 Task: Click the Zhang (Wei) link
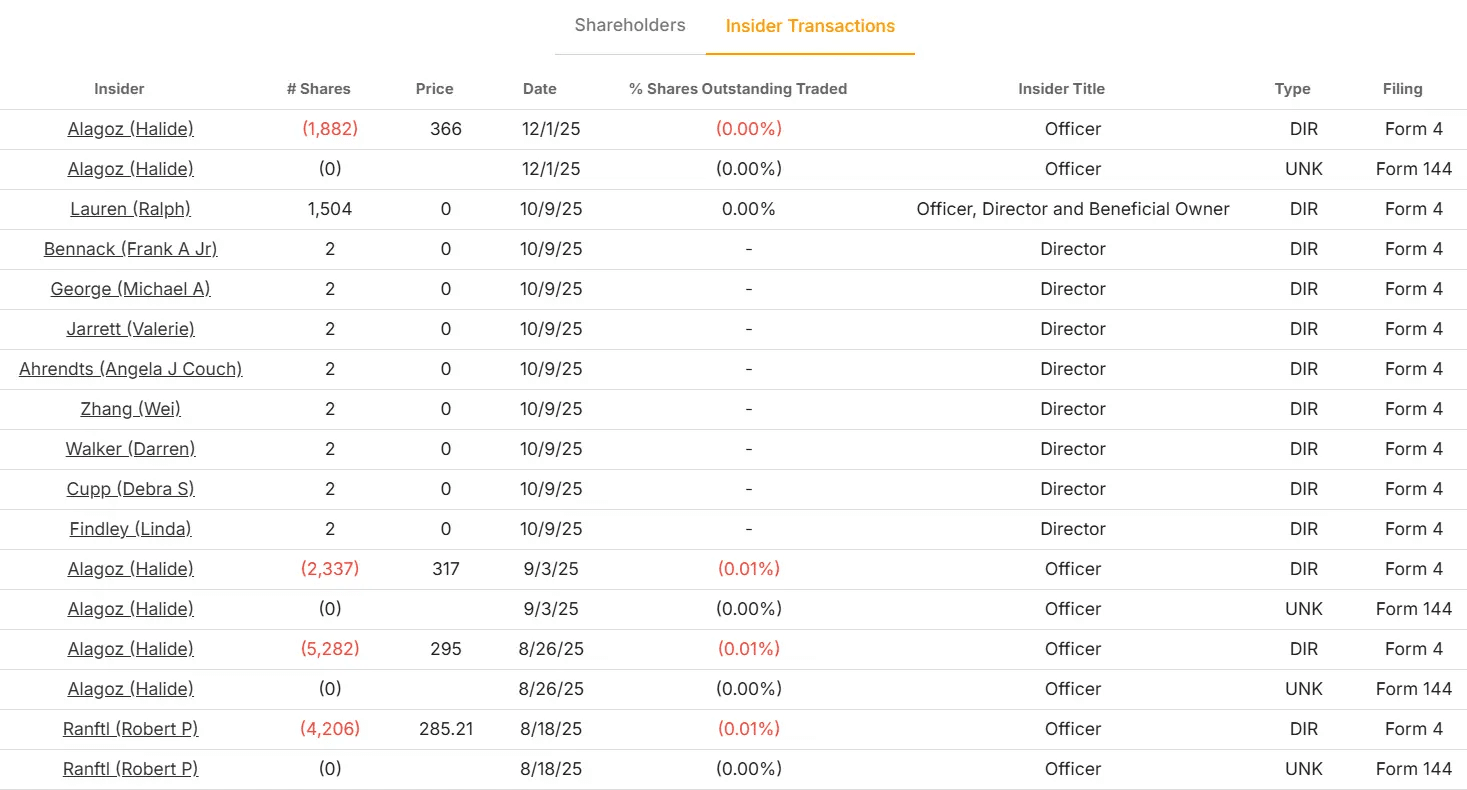click(131, 409)
